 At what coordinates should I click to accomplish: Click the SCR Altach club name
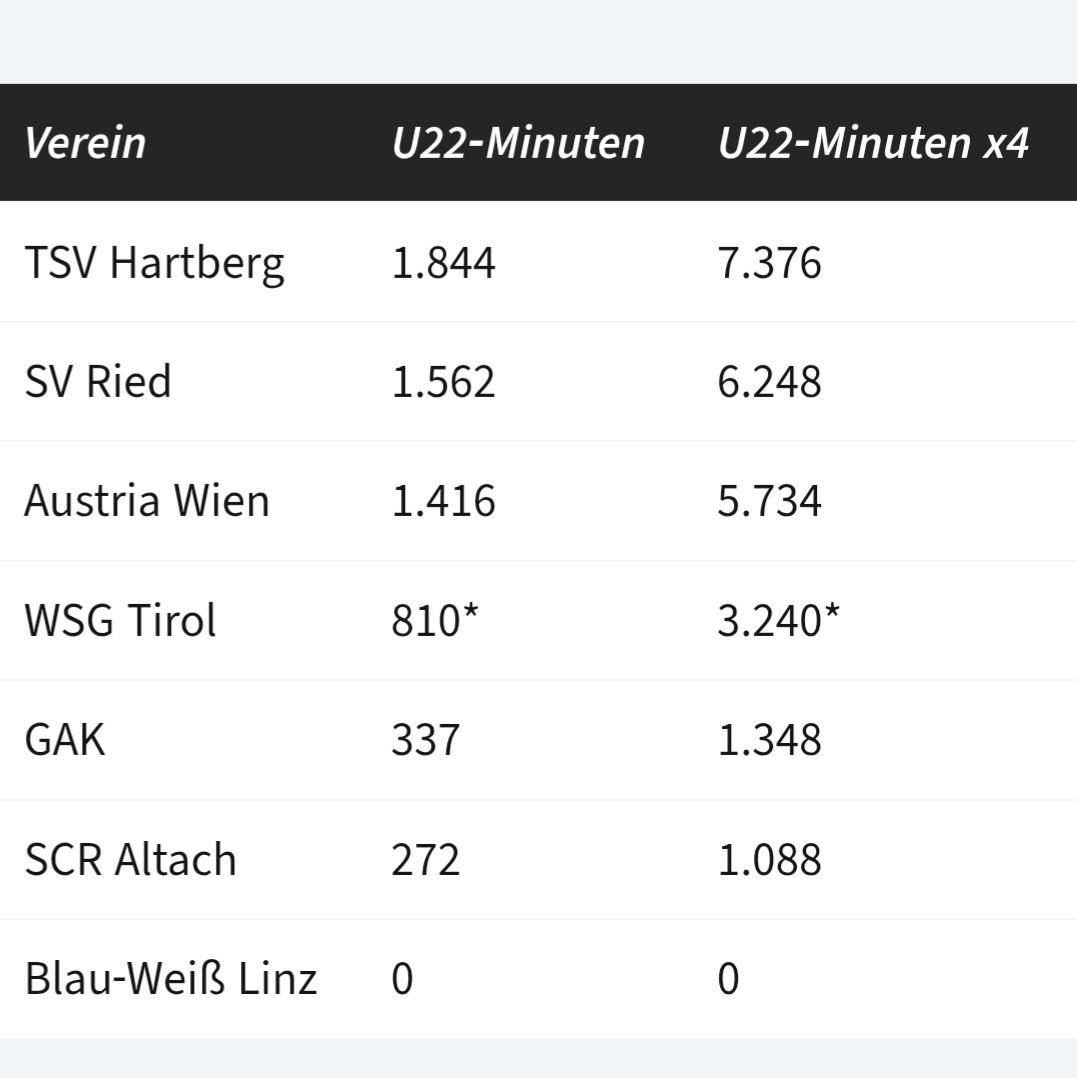pos(130,860)
